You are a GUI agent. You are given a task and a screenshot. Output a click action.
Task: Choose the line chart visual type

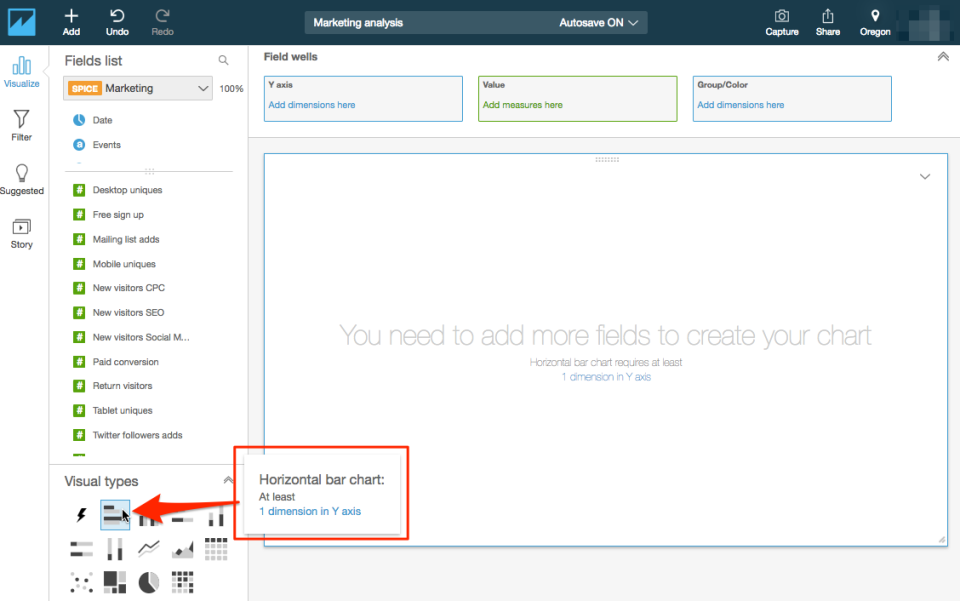148,548
